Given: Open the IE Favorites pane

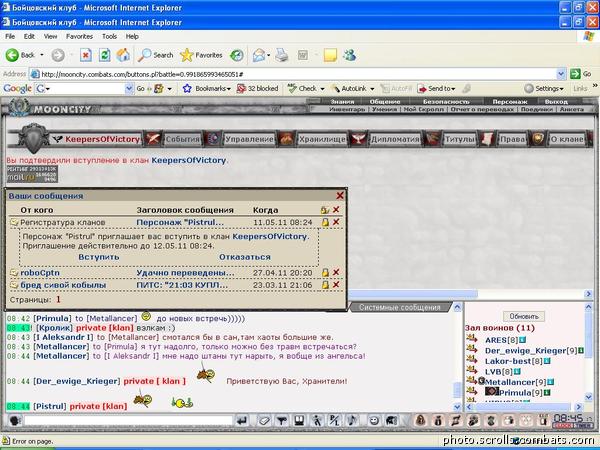Looking at the screenshot, I should 202,55.
